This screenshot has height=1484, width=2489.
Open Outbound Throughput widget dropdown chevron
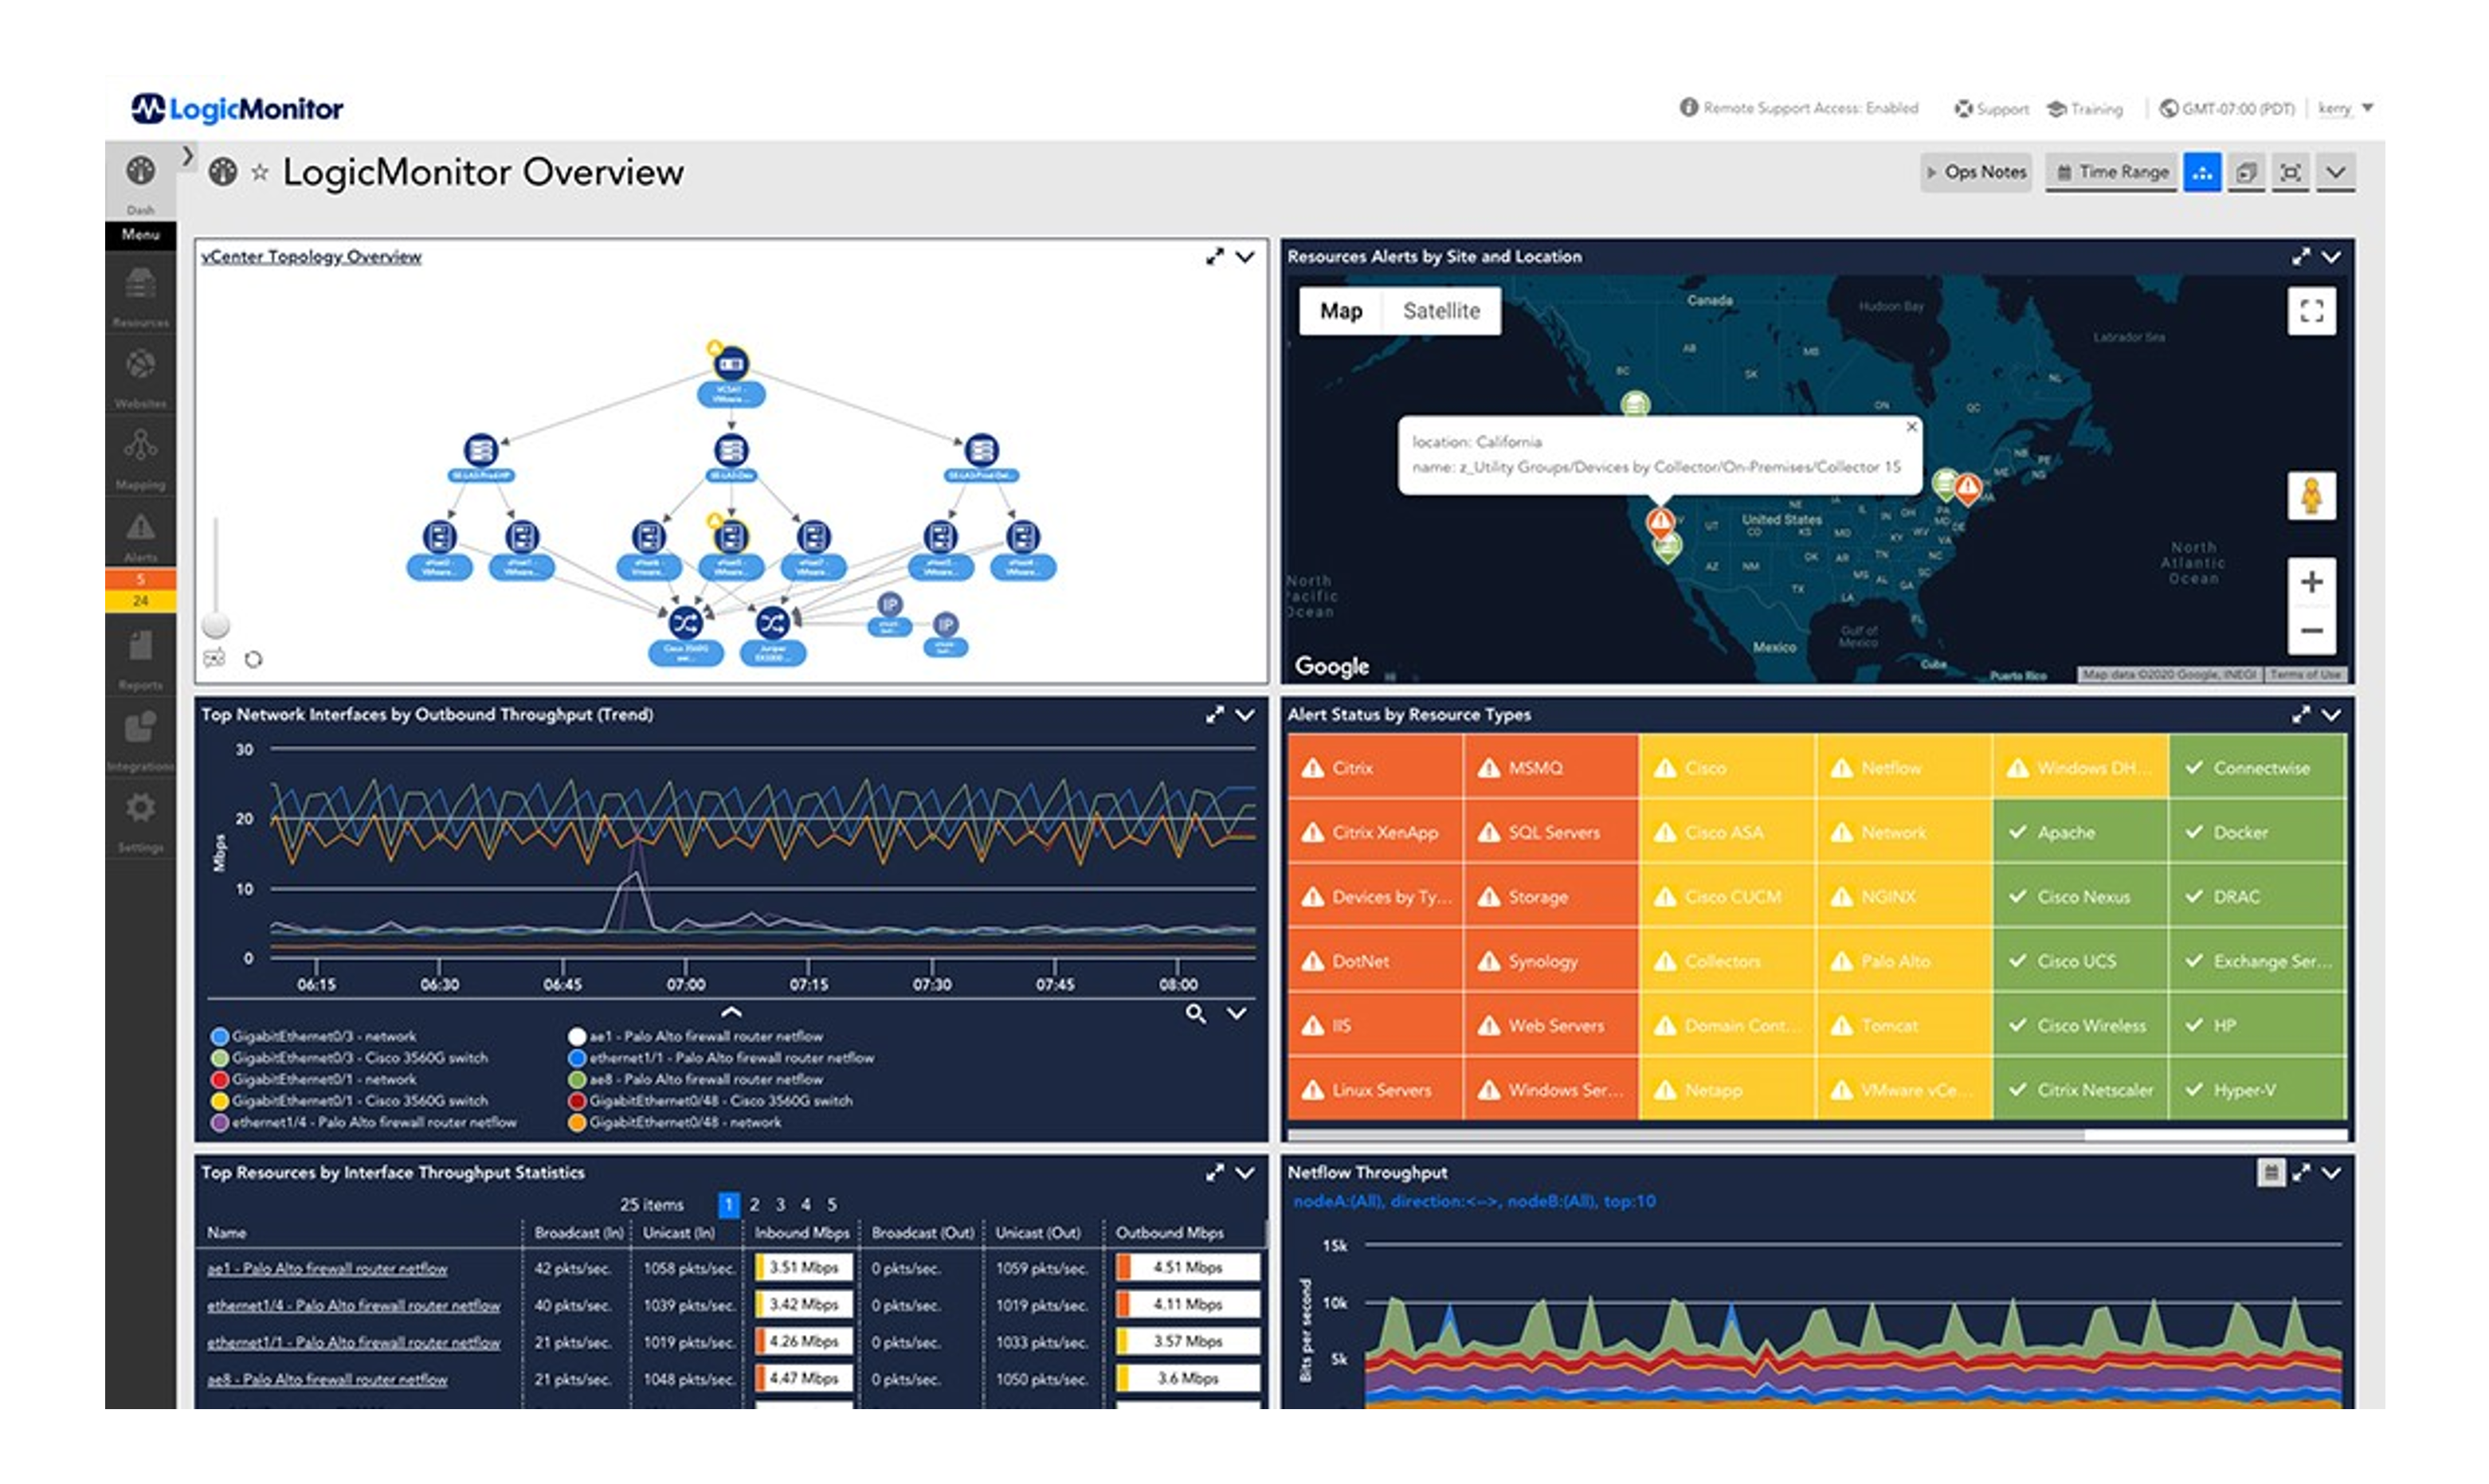pyautogui.click(x=1245, y=715)
